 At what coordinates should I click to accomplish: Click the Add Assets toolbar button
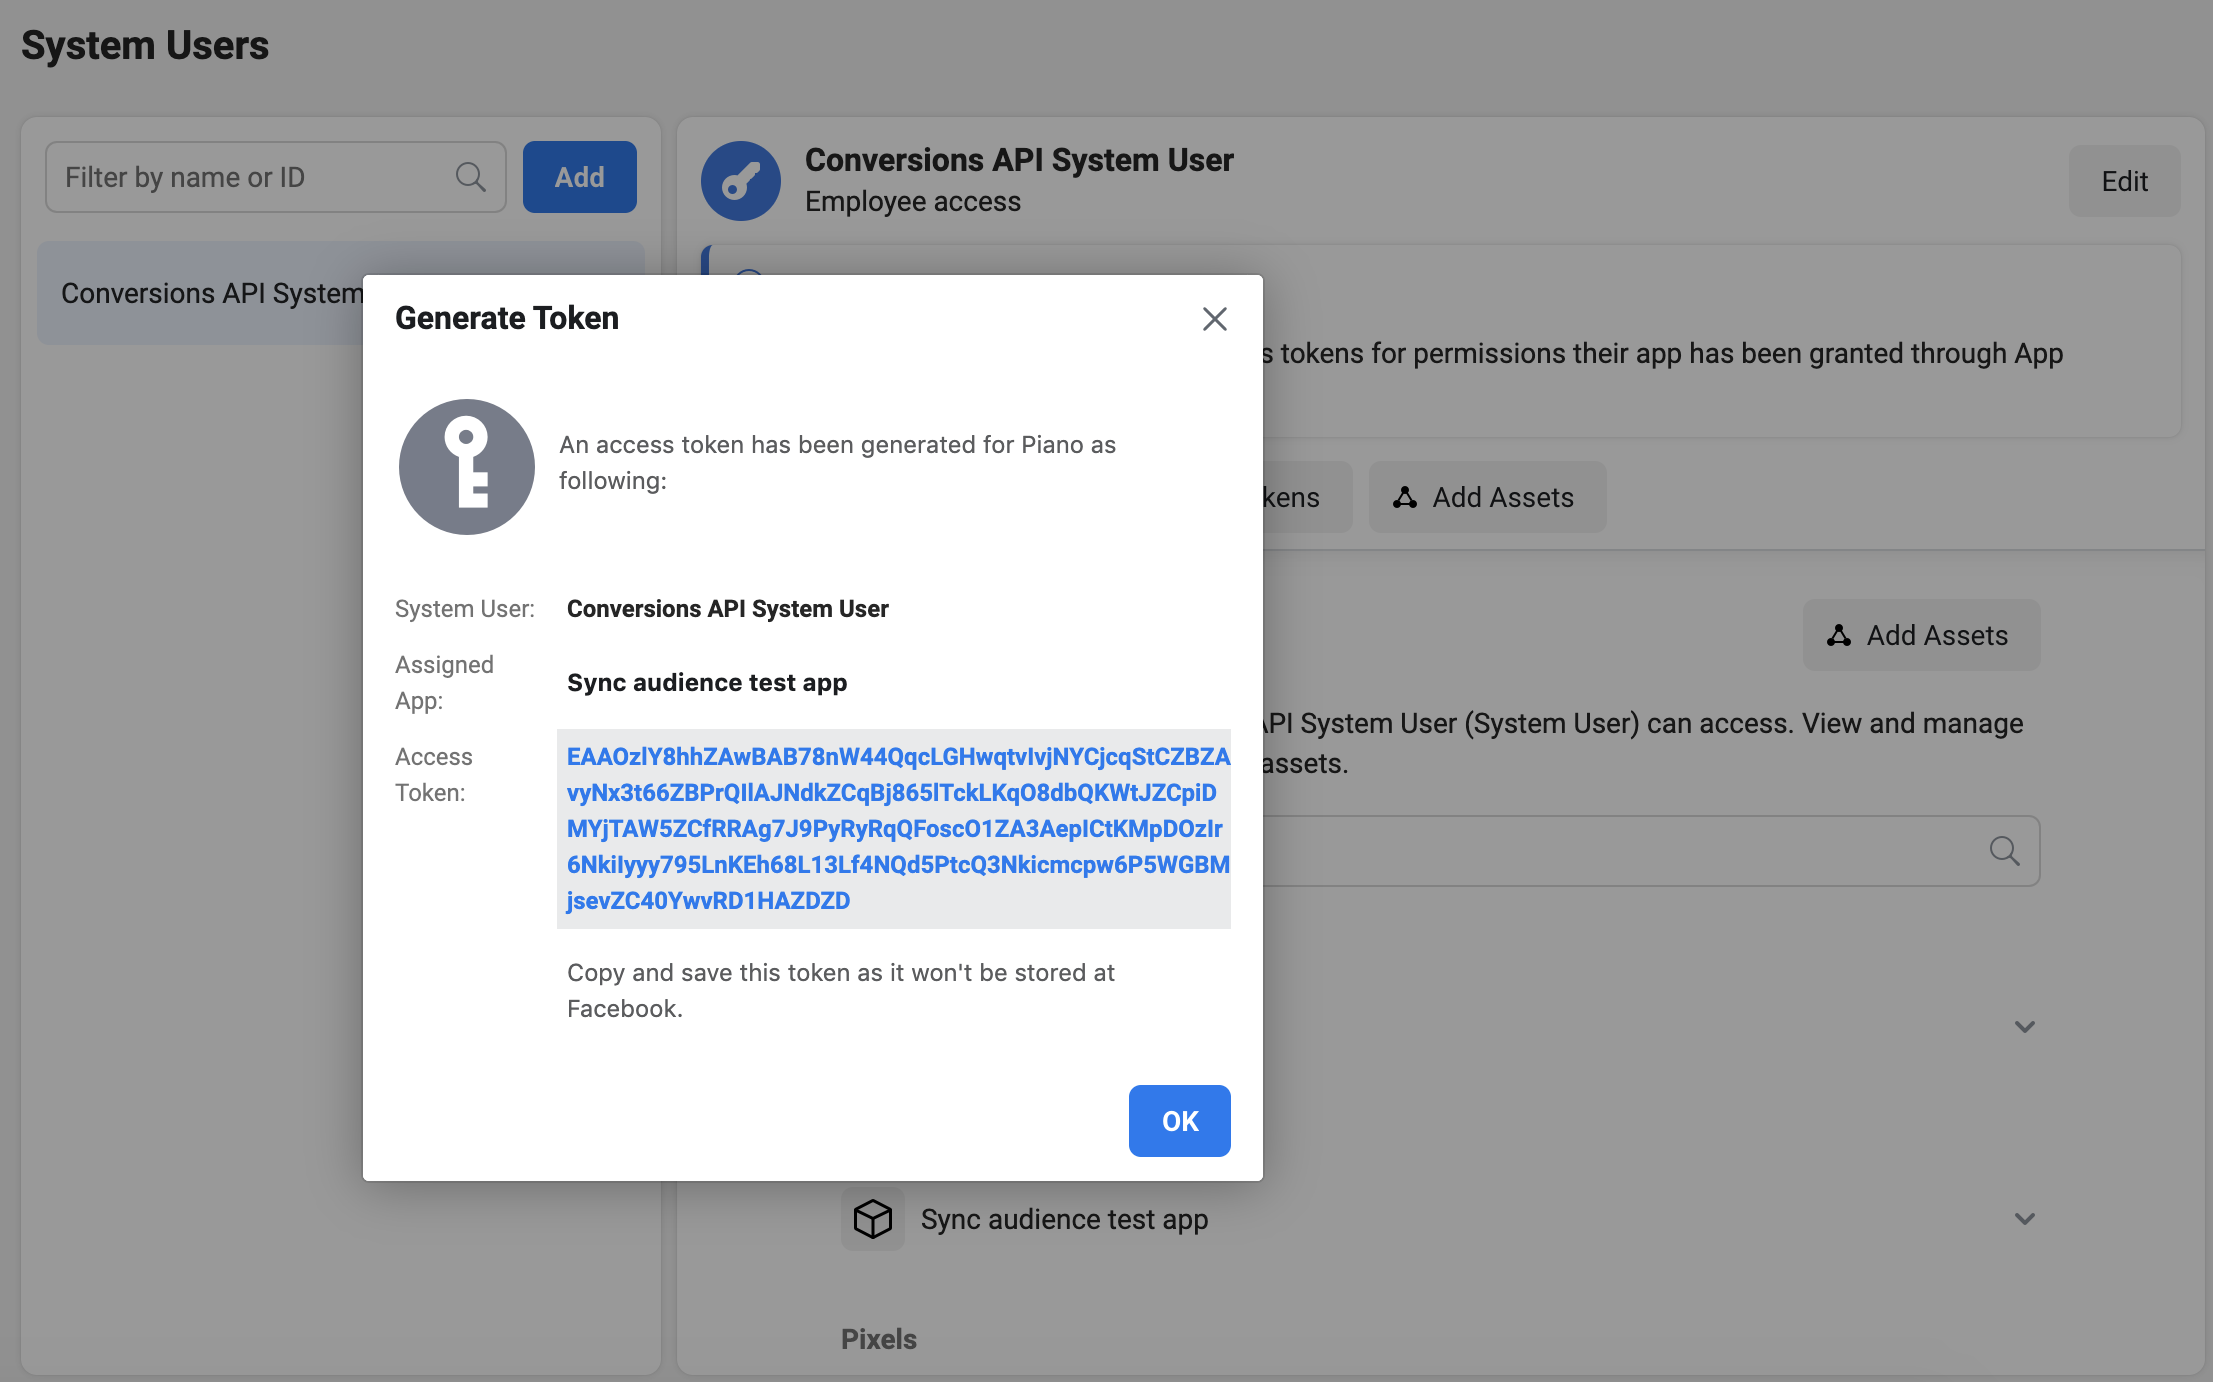(1487, 497)
